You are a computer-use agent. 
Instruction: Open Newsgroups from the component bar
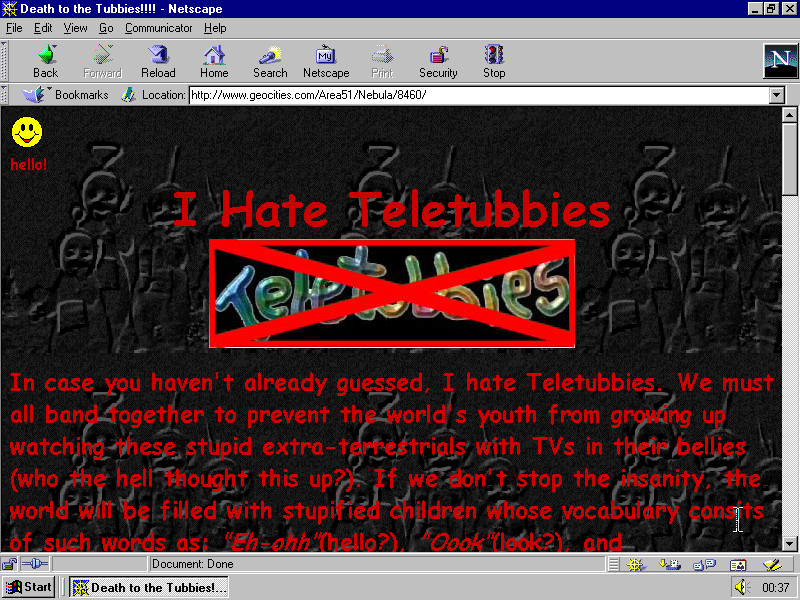(x=704, y=564)
